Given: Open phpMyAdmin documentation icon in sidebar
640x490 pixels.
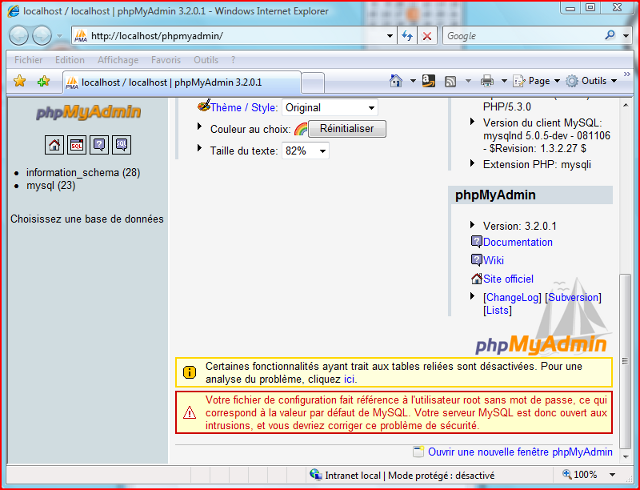Looking at the screenshot, I should (99, 145).
